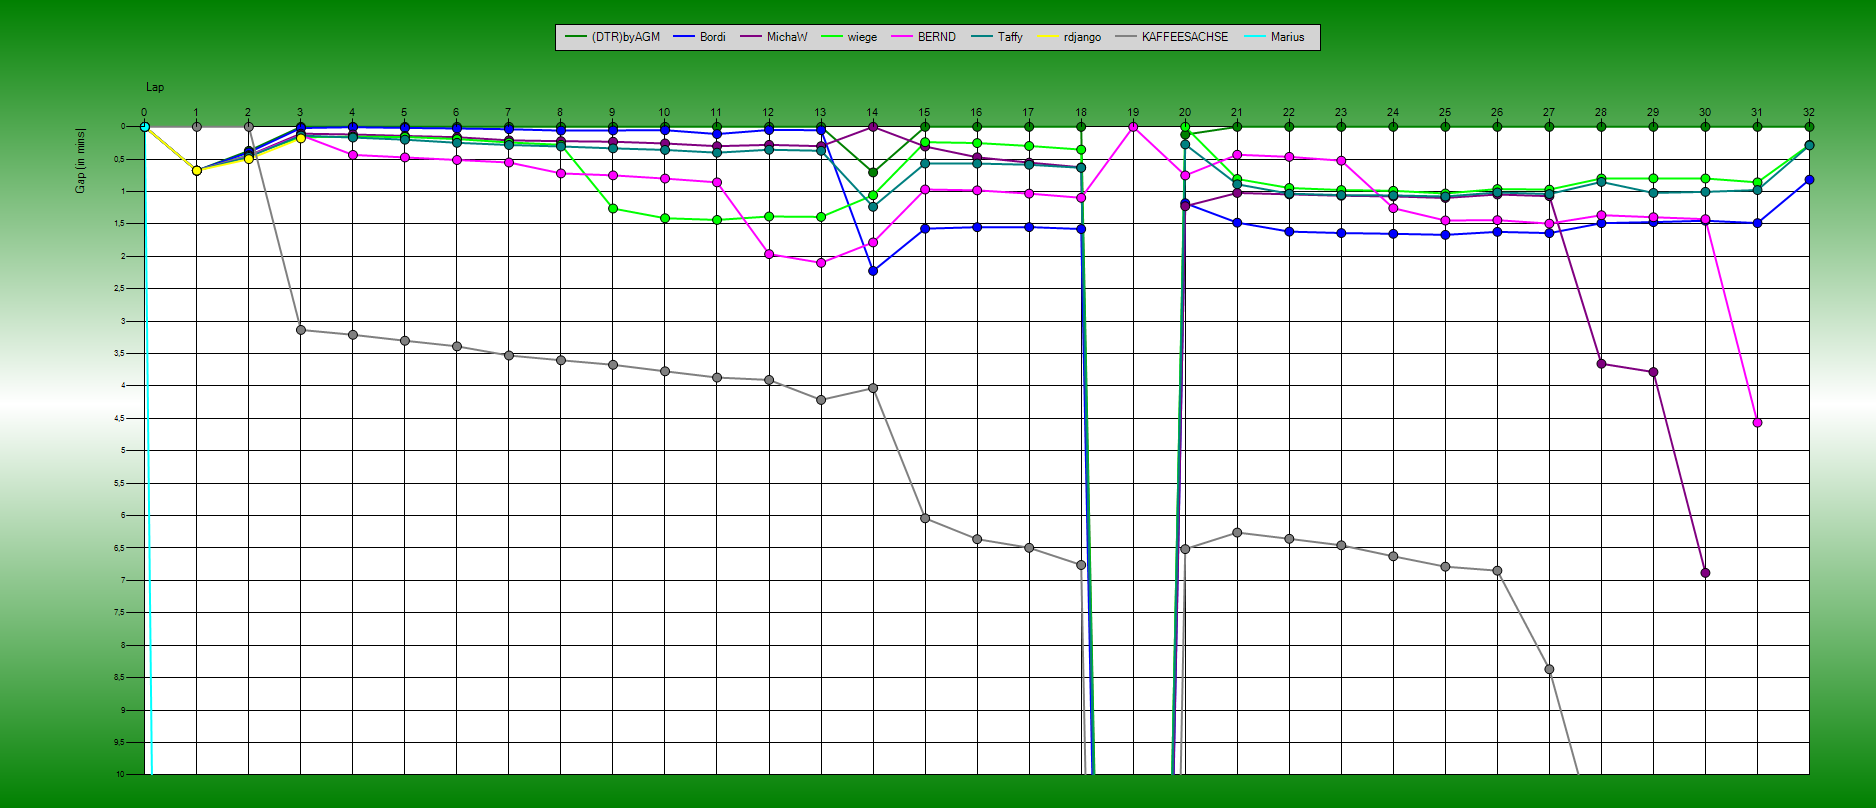Choose the KAFFEESACHSE legend entry

coord(1171,37)
